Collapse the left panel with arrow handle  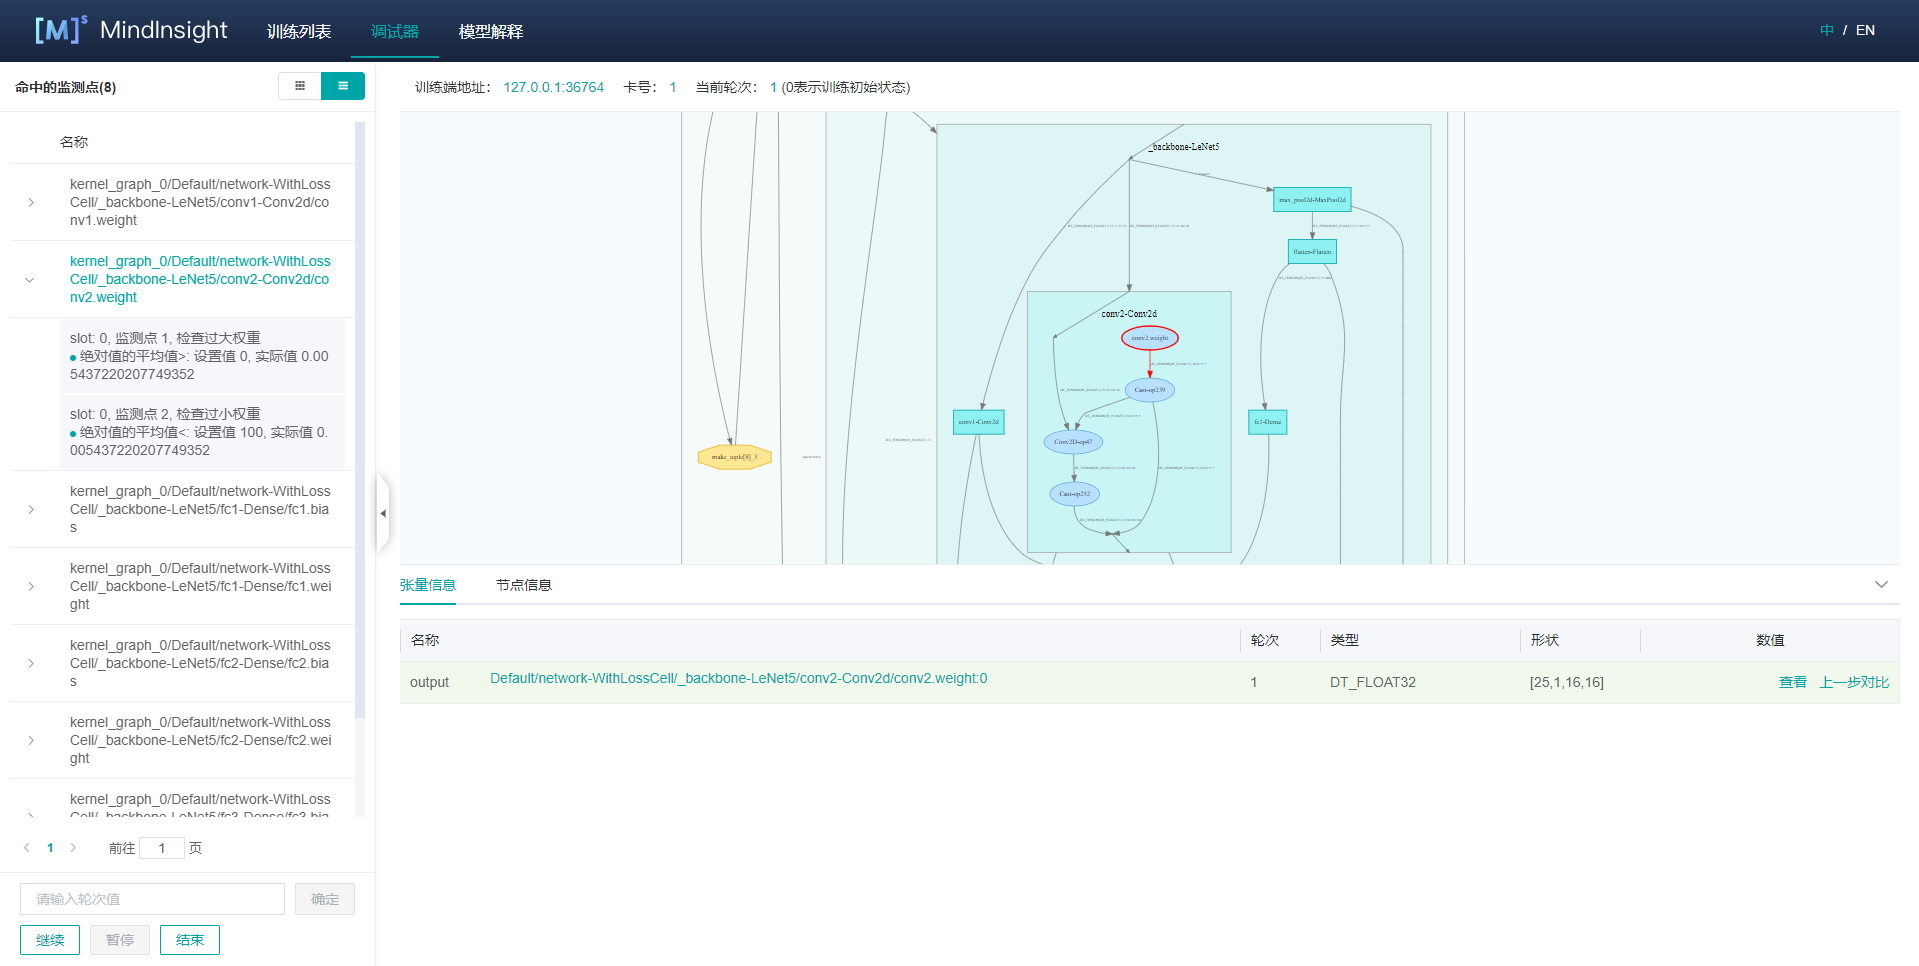[382, 513]
